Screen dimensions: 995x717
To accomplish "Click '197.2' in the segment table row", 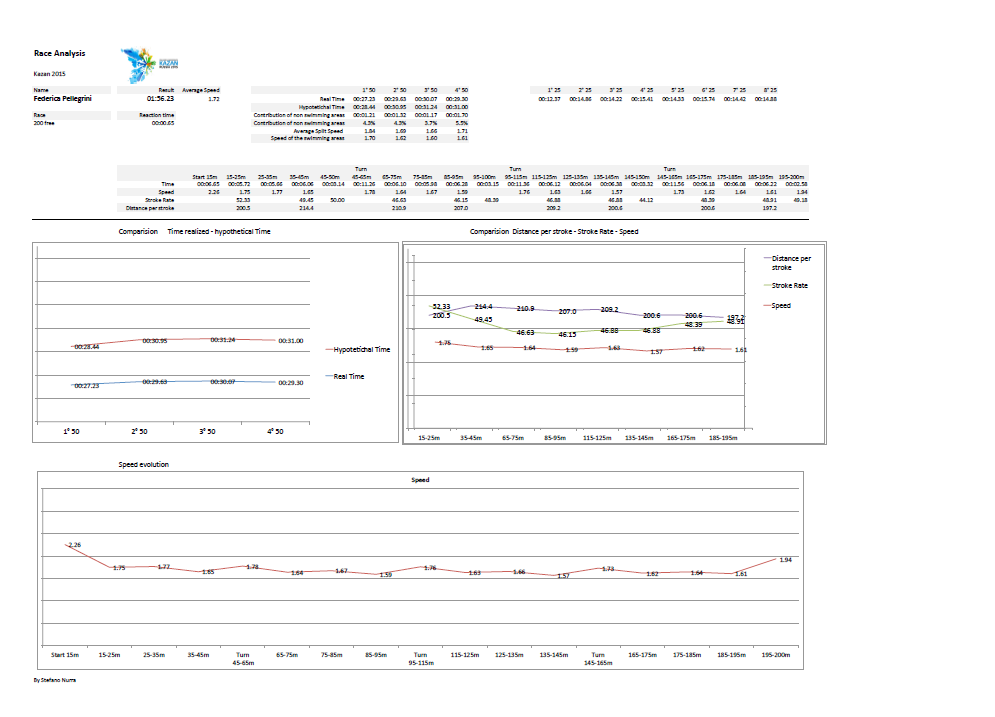I will (770, 208).
